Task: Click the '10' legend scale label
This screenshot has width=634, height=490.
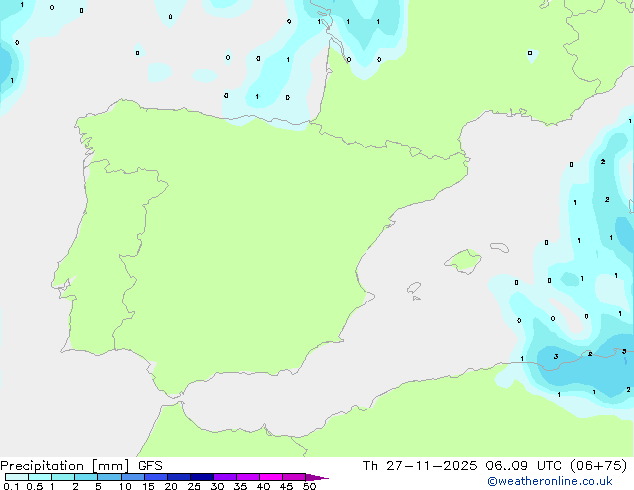Action: coord(125,486)
